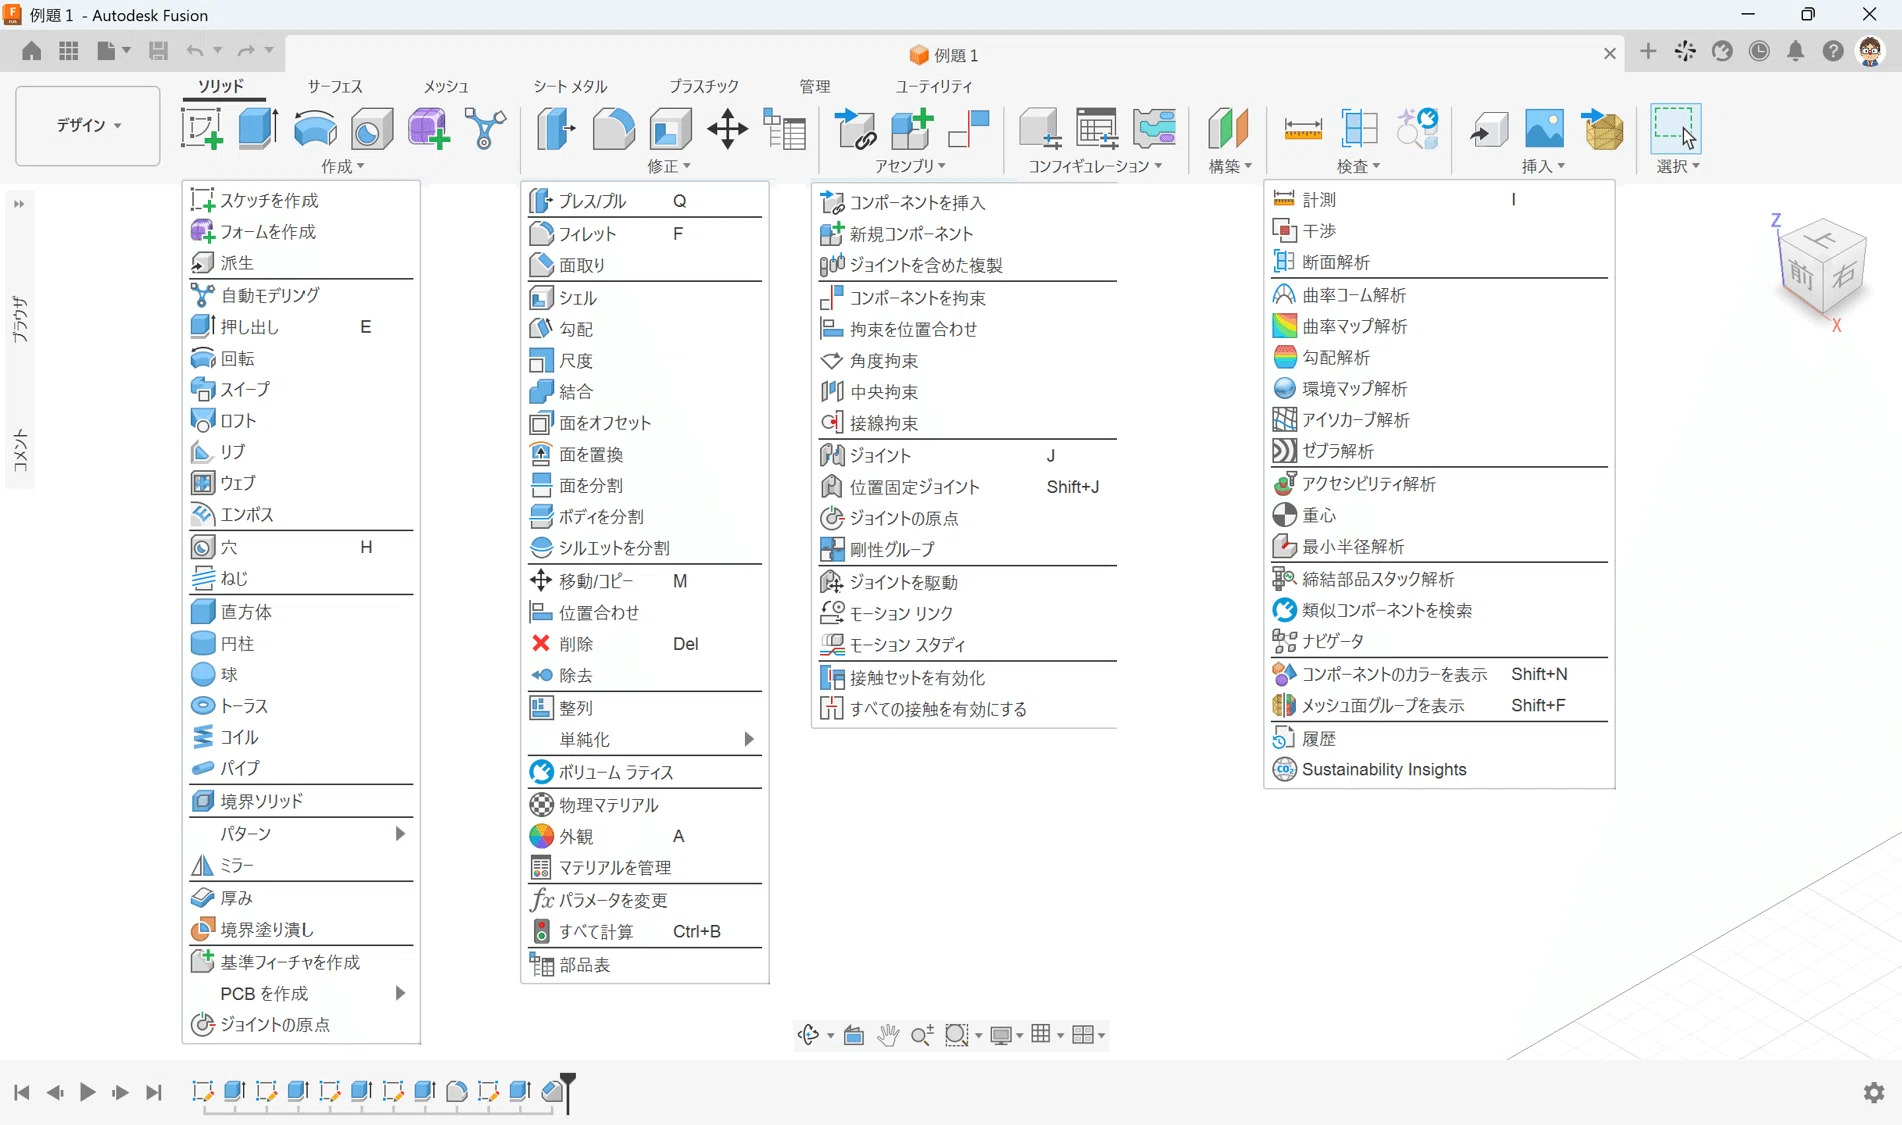Choose シェル from the Modify menu
Image resolution: width=1902 pixels, height=1125 pixels.
coord(645,298)
